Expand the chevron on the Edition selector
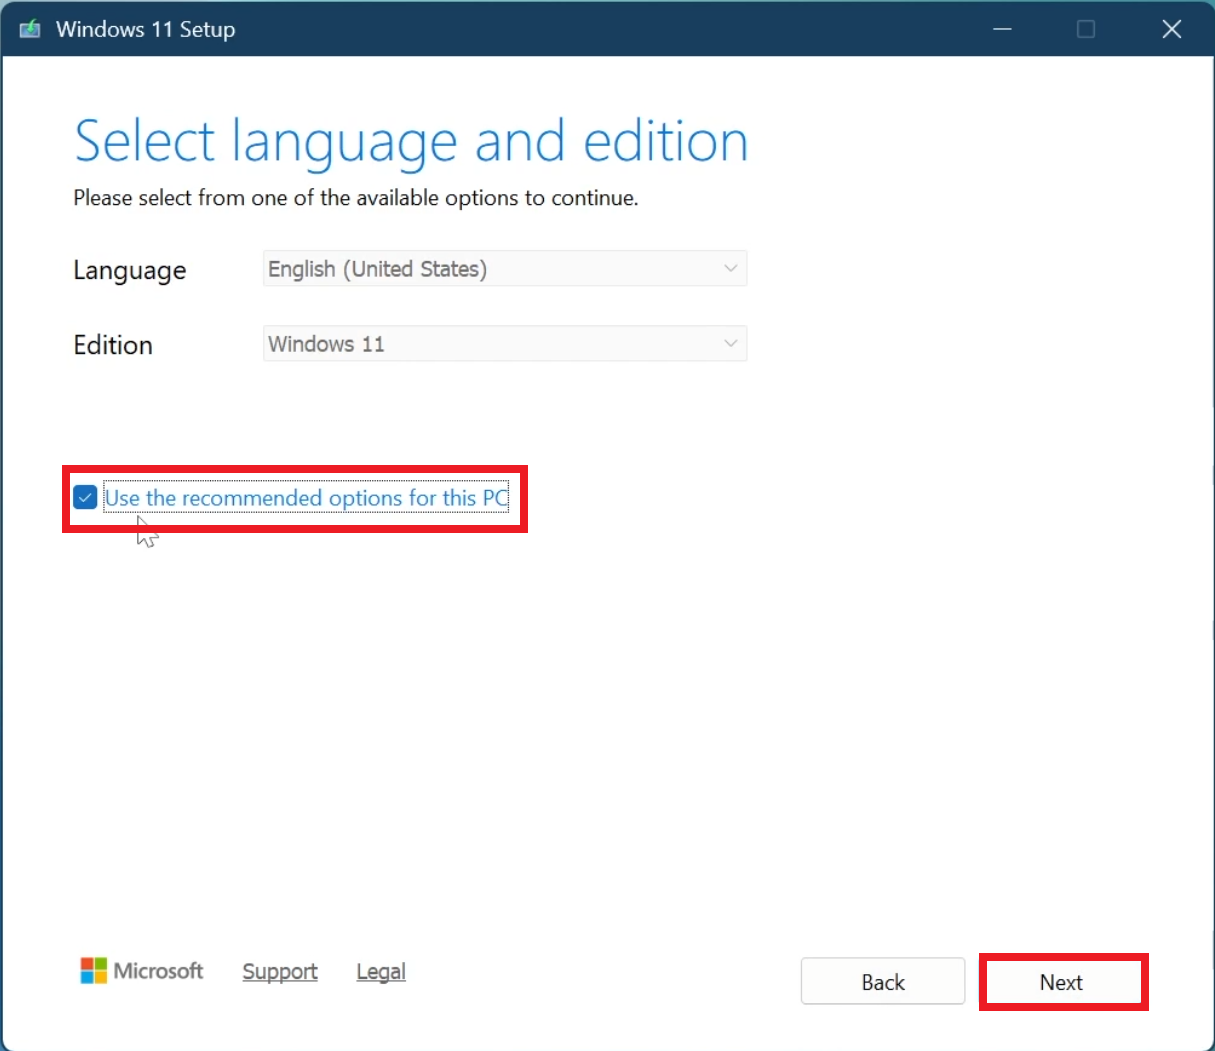 731,343
